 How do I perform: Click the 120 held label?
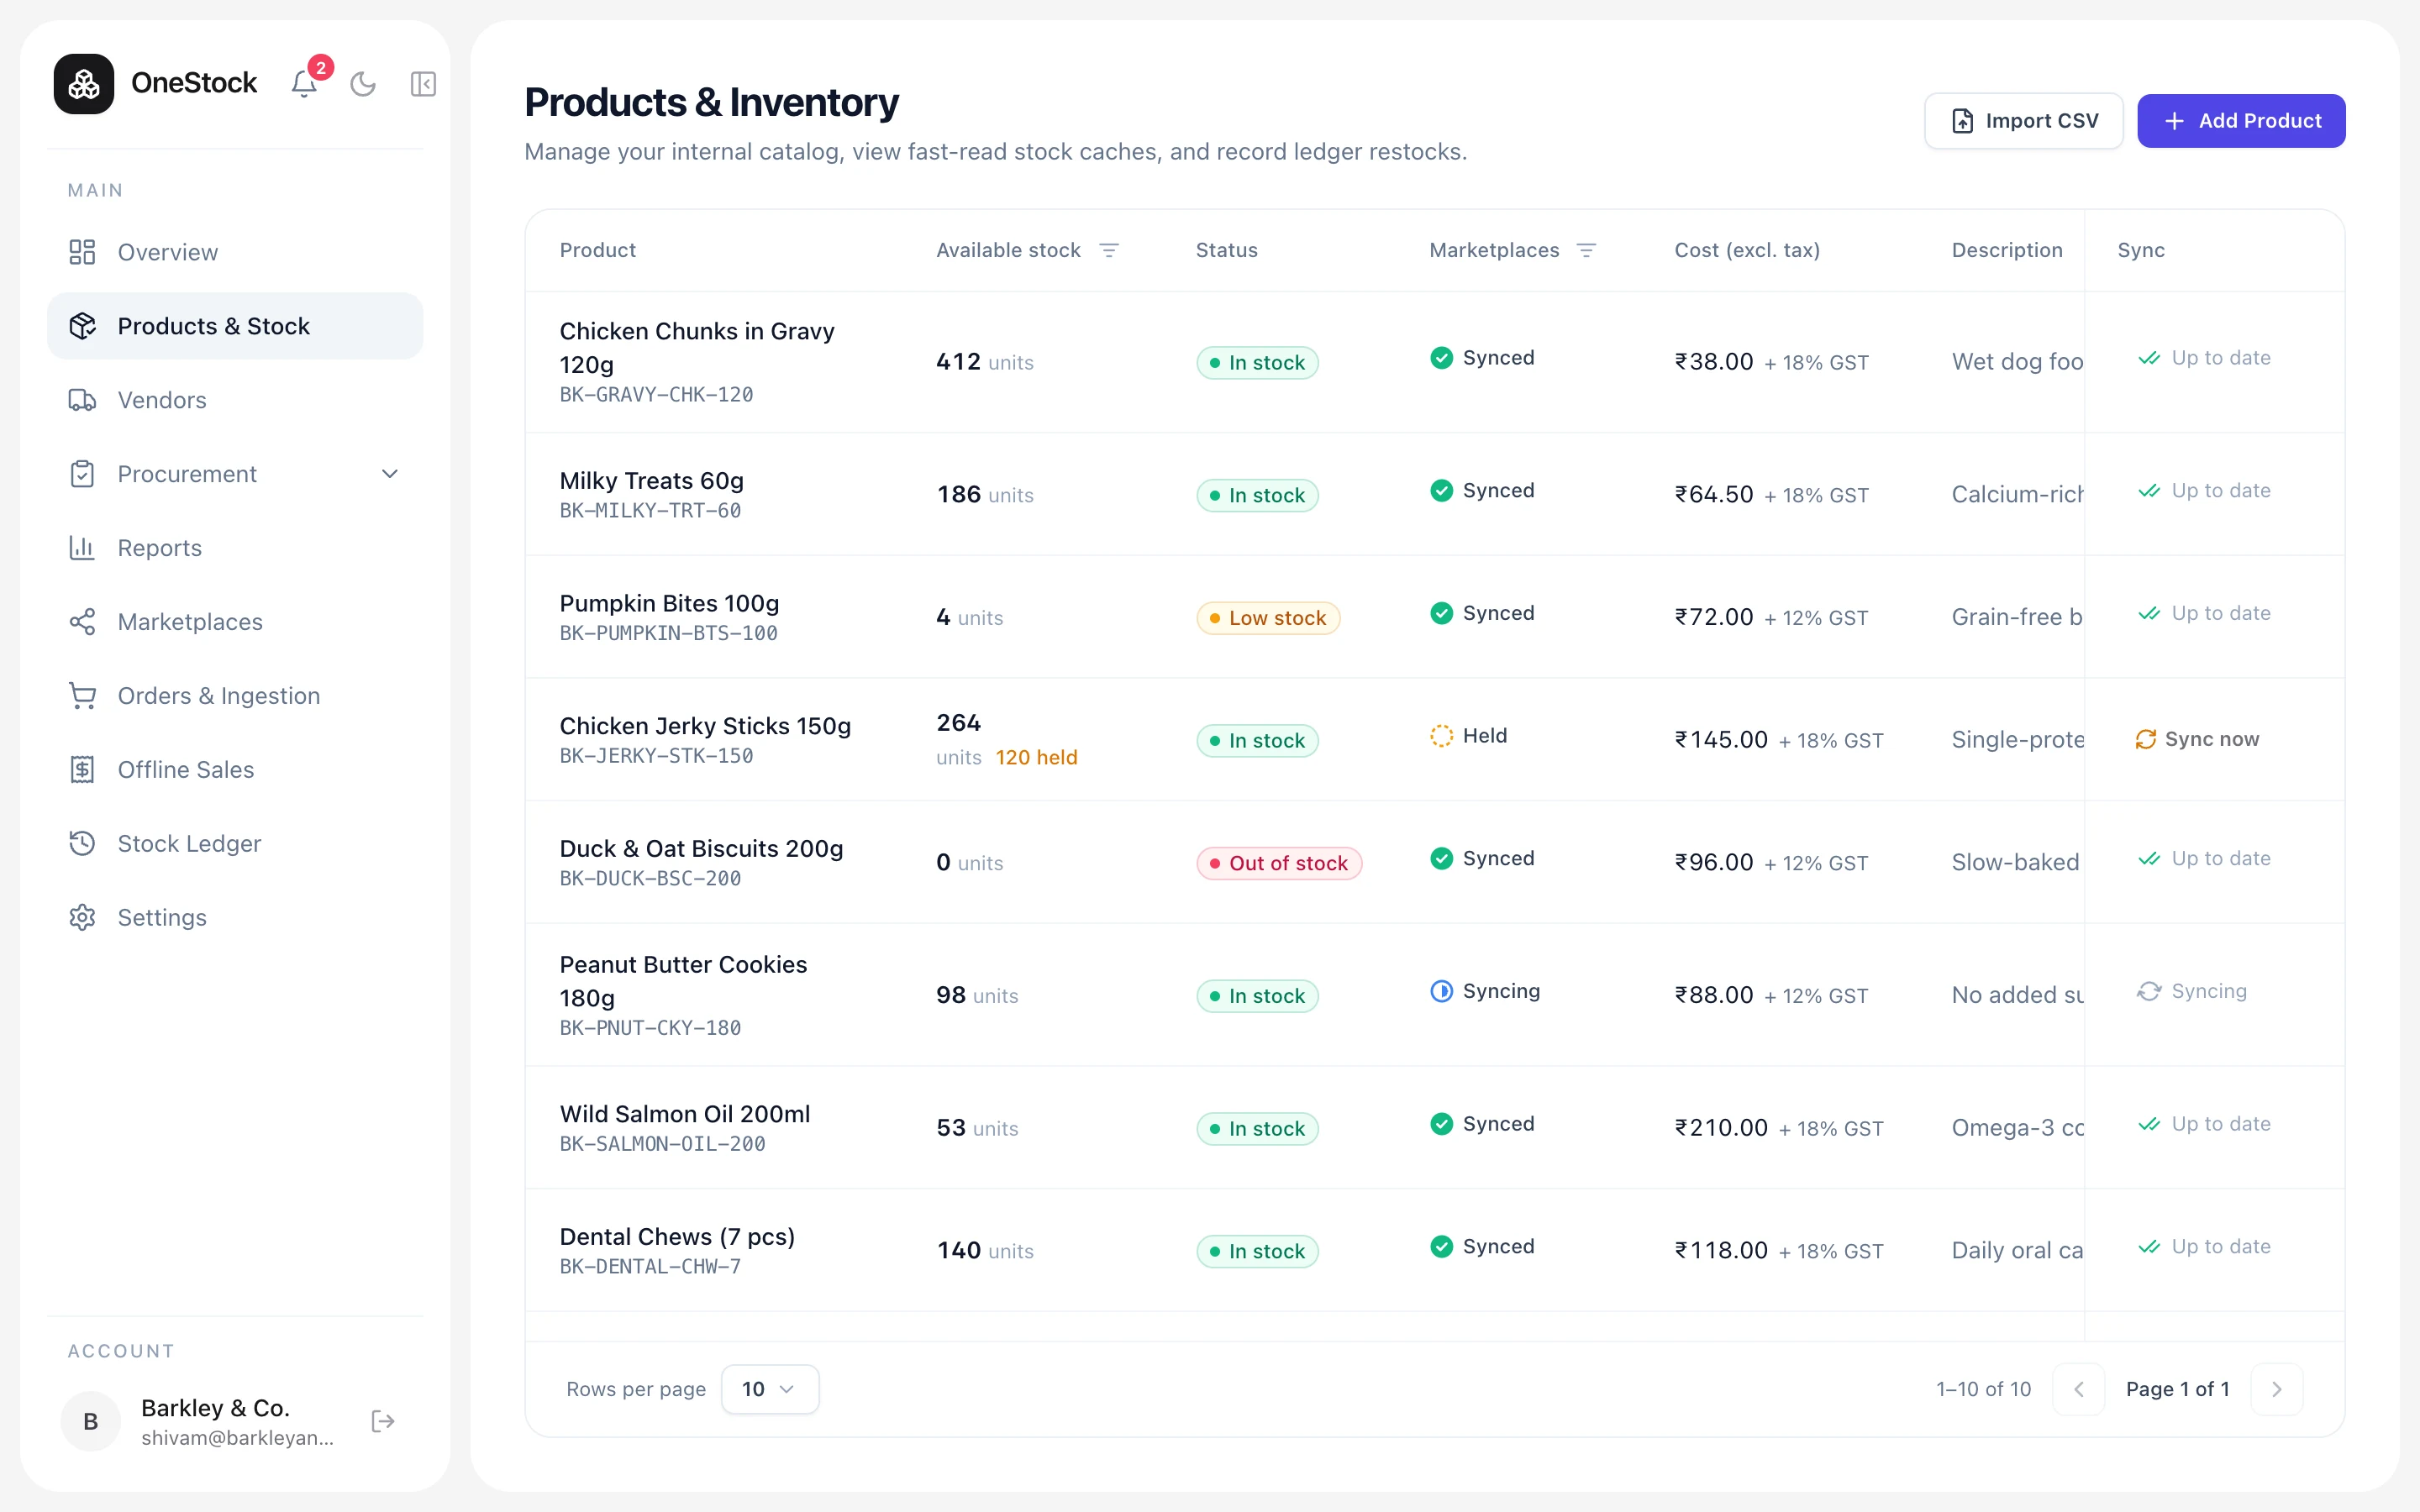click(1037, 758)
